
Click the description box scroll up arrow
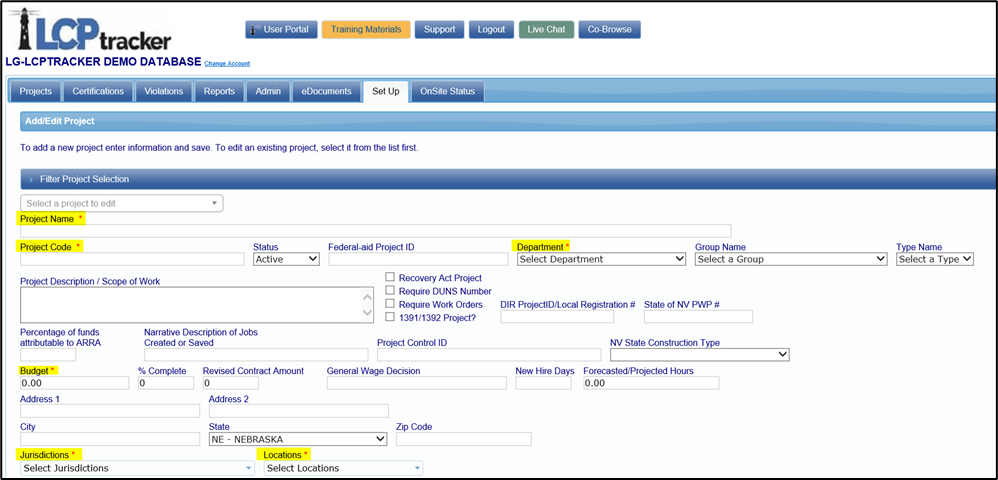click(368, 297)
